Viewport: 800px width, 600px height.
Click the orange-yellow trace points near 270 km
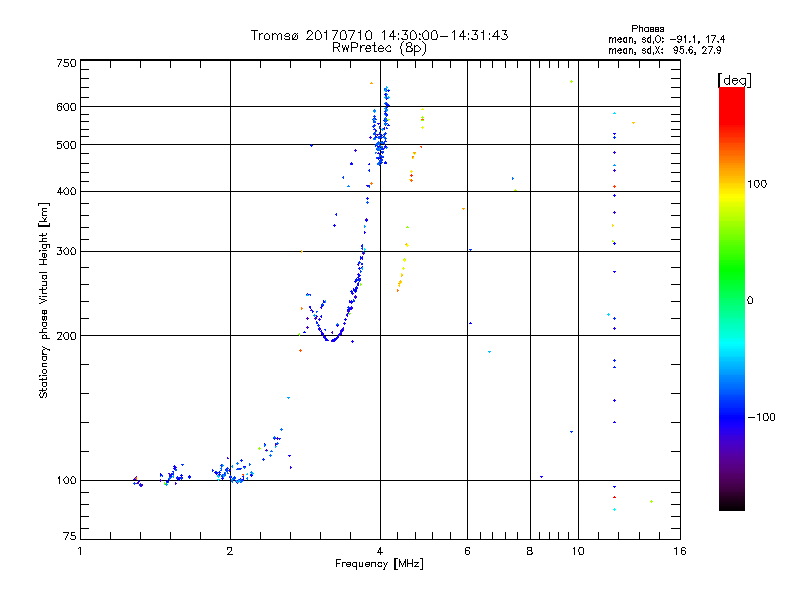pos(402,276)
